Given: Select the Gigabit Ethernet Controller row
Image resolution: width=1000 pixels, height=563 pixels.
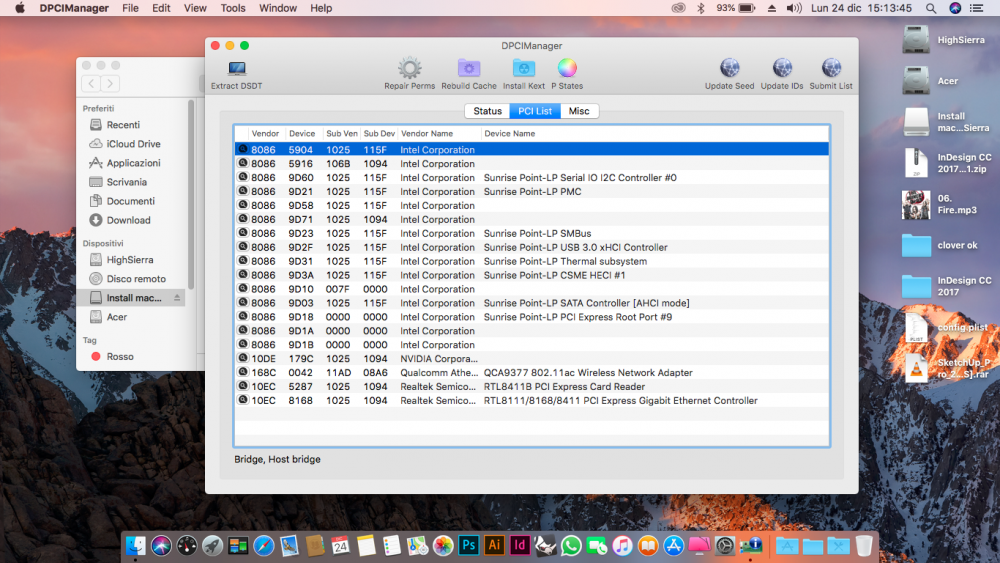Looking at the screenshot, I should point(532,401).
